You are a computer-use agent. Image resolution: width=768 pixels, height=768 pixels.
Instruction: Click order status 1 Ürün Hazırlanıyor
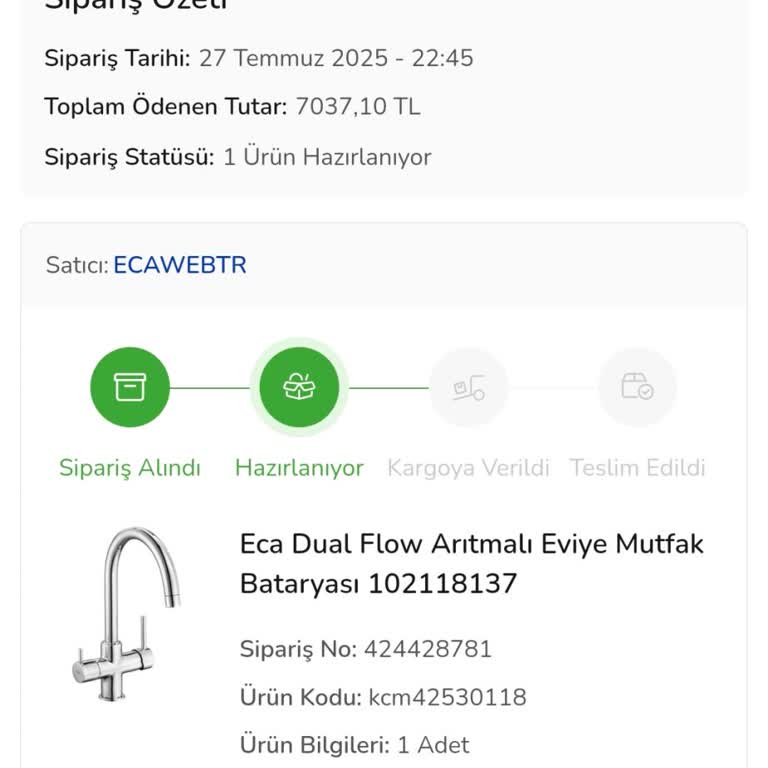pos(327,157)
